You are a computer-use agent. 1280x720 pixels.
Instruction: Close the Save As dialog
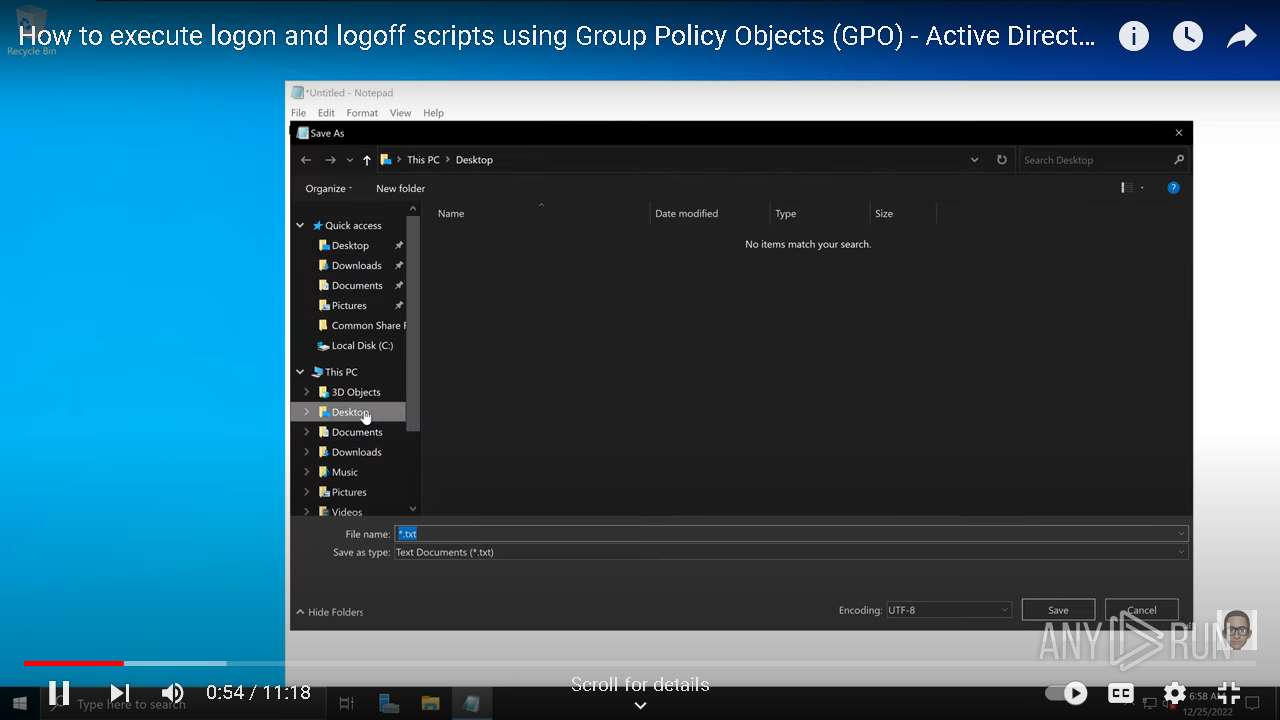click(x=1178, y=133)
